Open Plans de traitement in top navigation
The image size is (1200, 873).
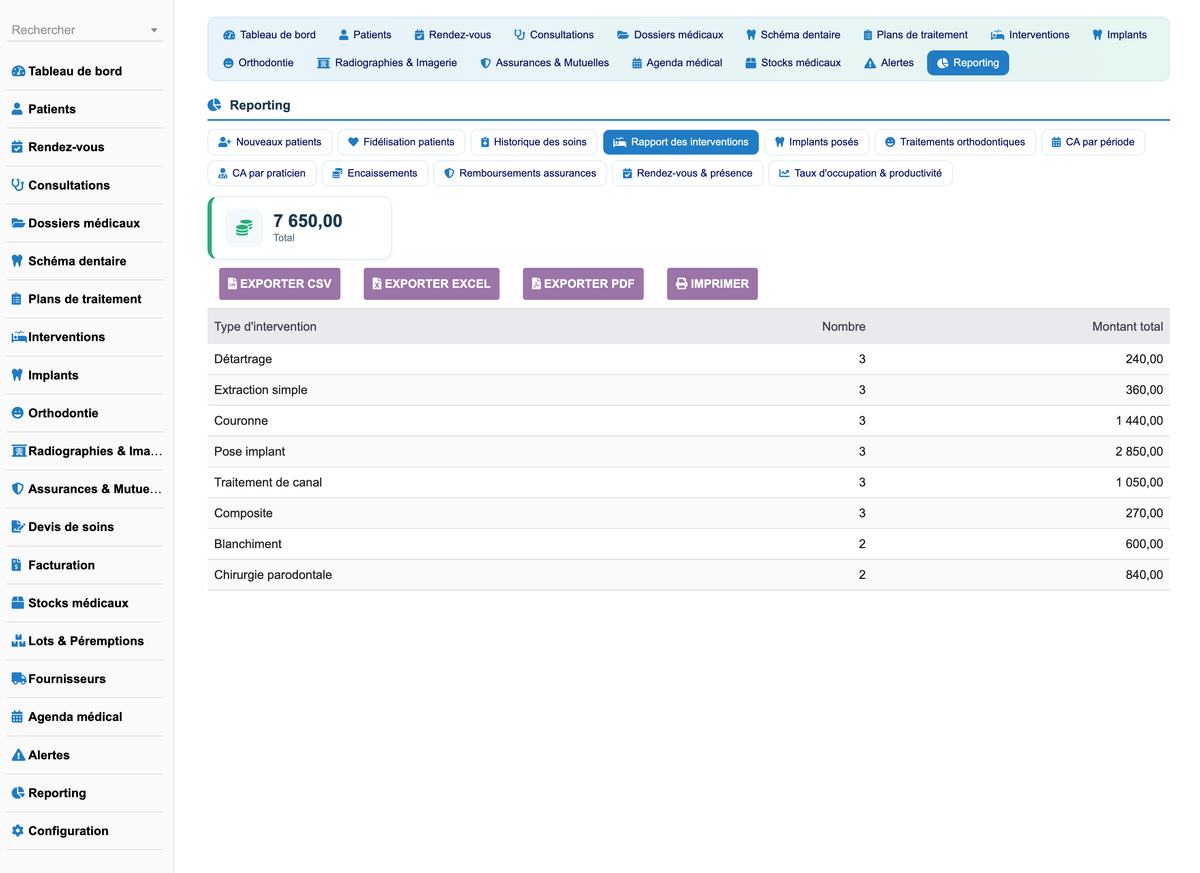(x=915, y=34)
